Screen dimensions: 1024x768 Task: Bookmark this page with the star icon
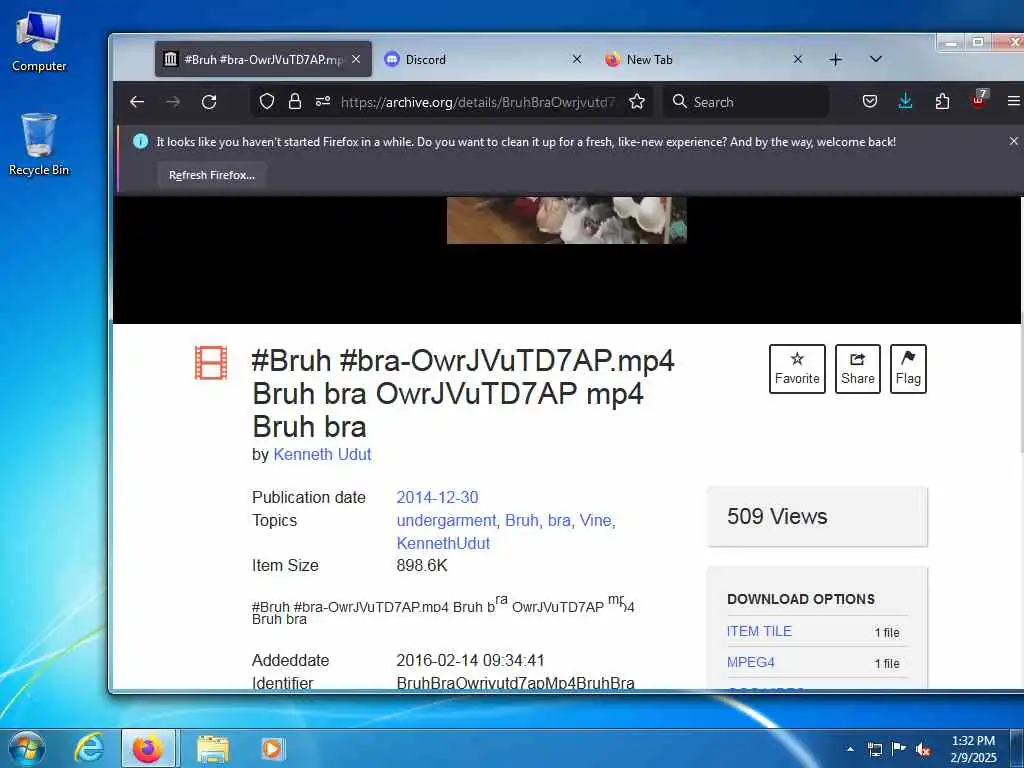coord(637,101)
